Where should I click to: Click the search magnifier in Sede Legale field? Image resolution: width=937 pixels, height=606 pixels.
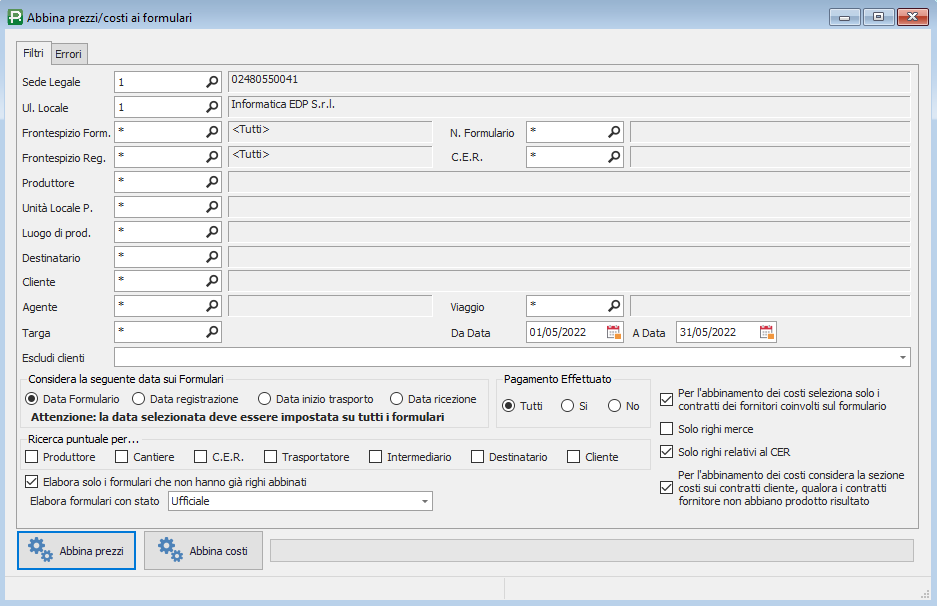212,82
